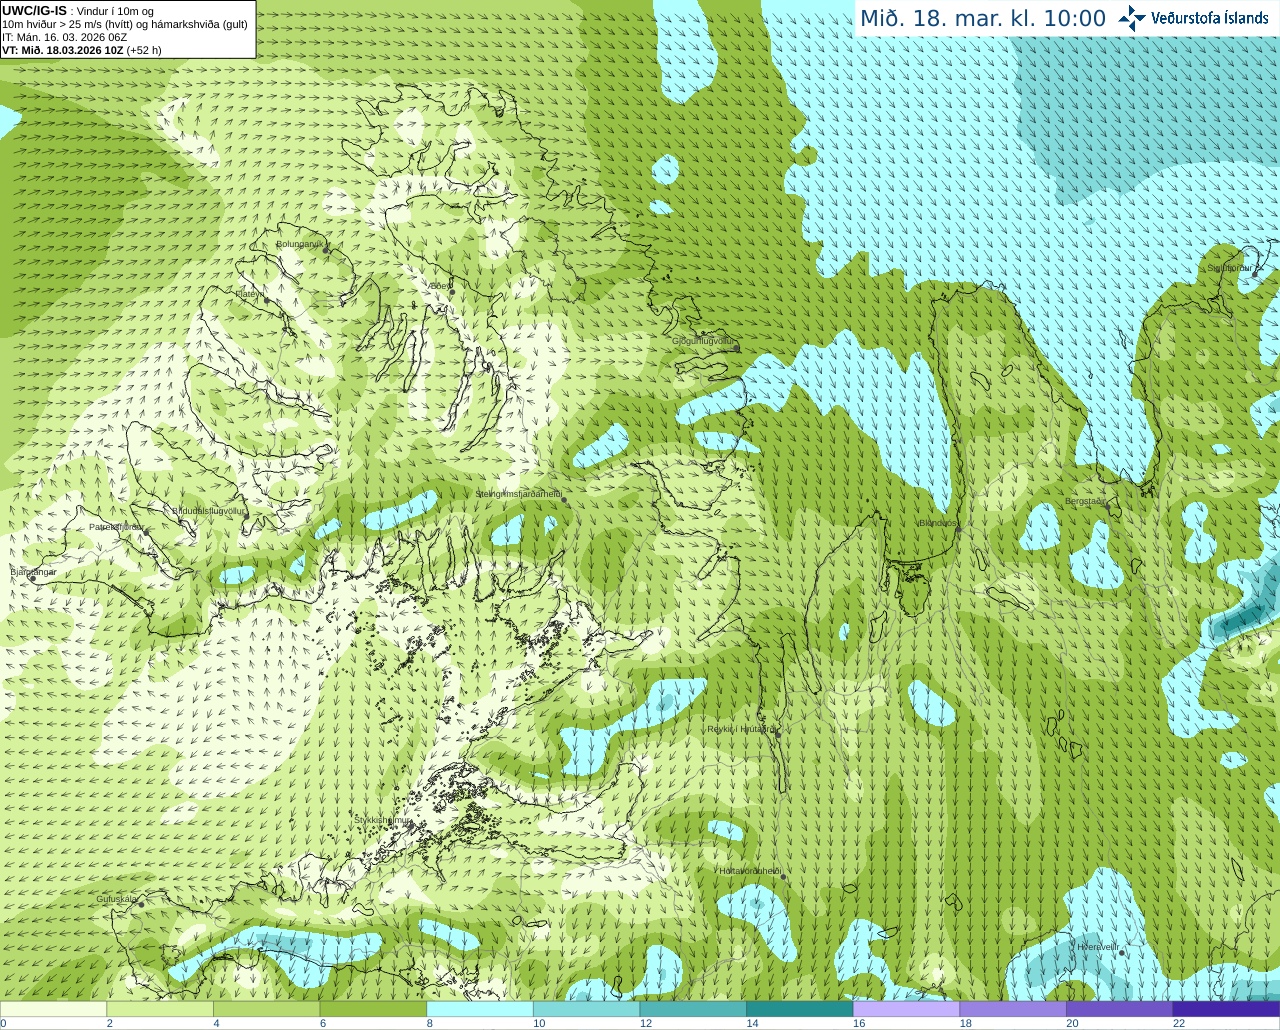The width and height of the screenshot is (1280, 1030).
Task: Select the Blönduós station marker
Action: [958, 529]
